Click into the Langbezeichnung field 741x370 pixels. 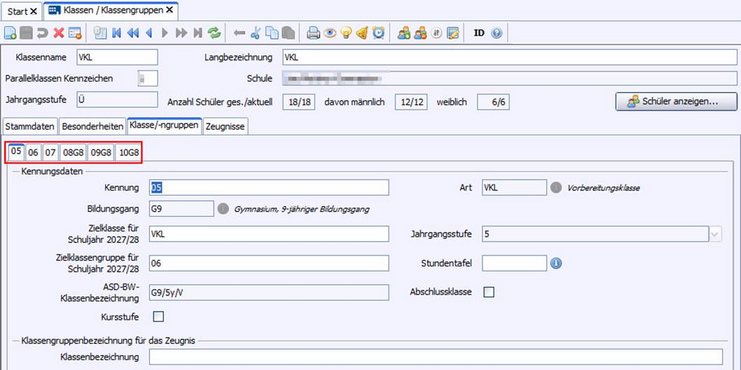point(509,57)
